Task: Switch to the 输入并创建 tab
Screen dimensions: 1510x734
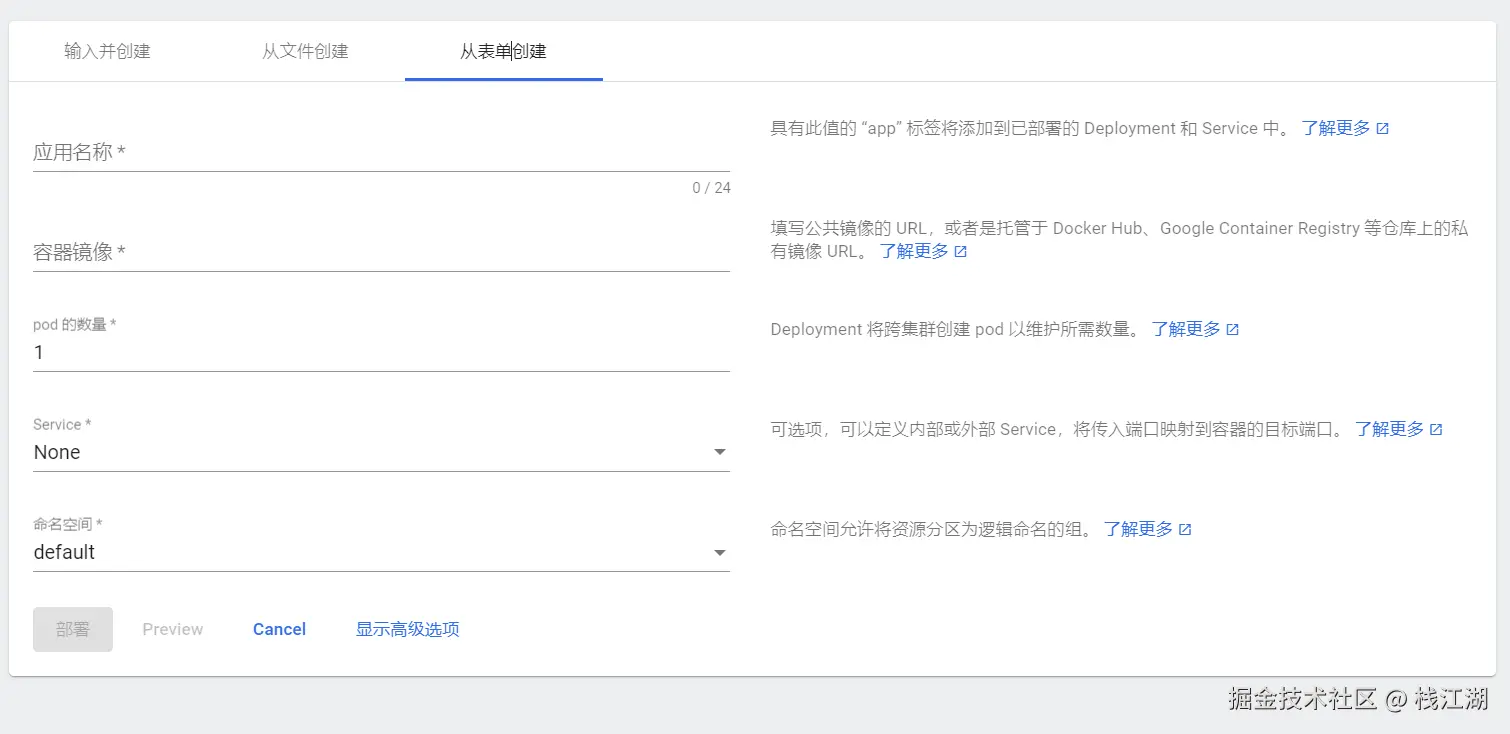Action: click(107, 51)
